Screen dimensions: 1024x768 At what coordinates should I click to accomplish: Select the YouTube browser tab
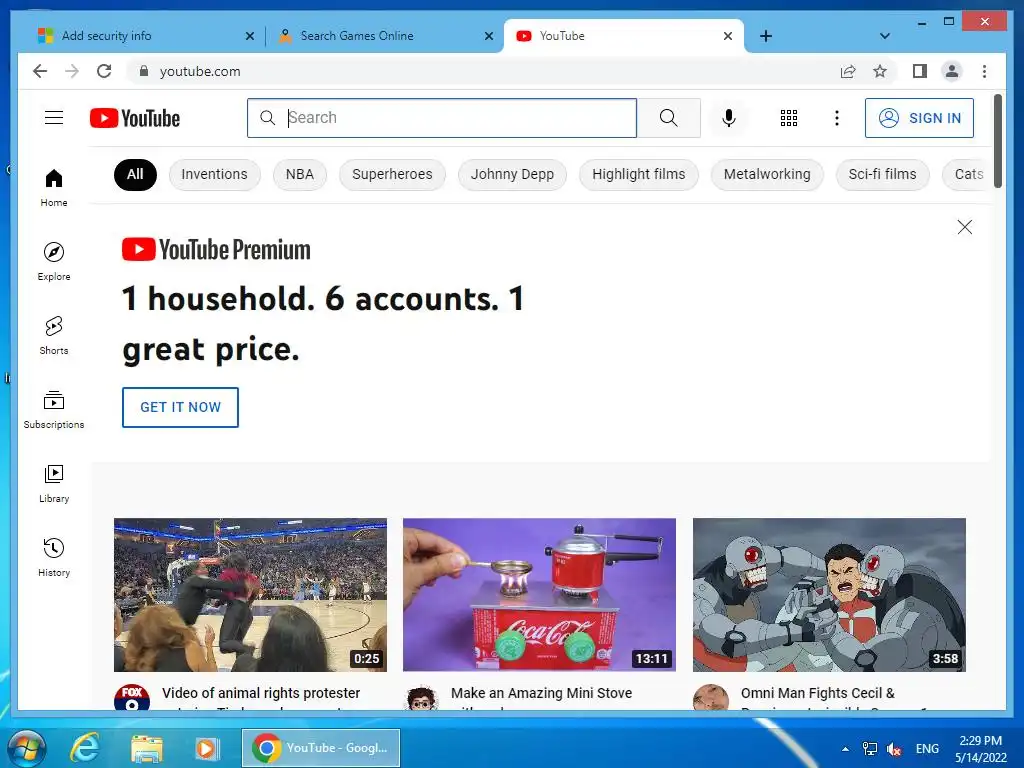point(624,36)
